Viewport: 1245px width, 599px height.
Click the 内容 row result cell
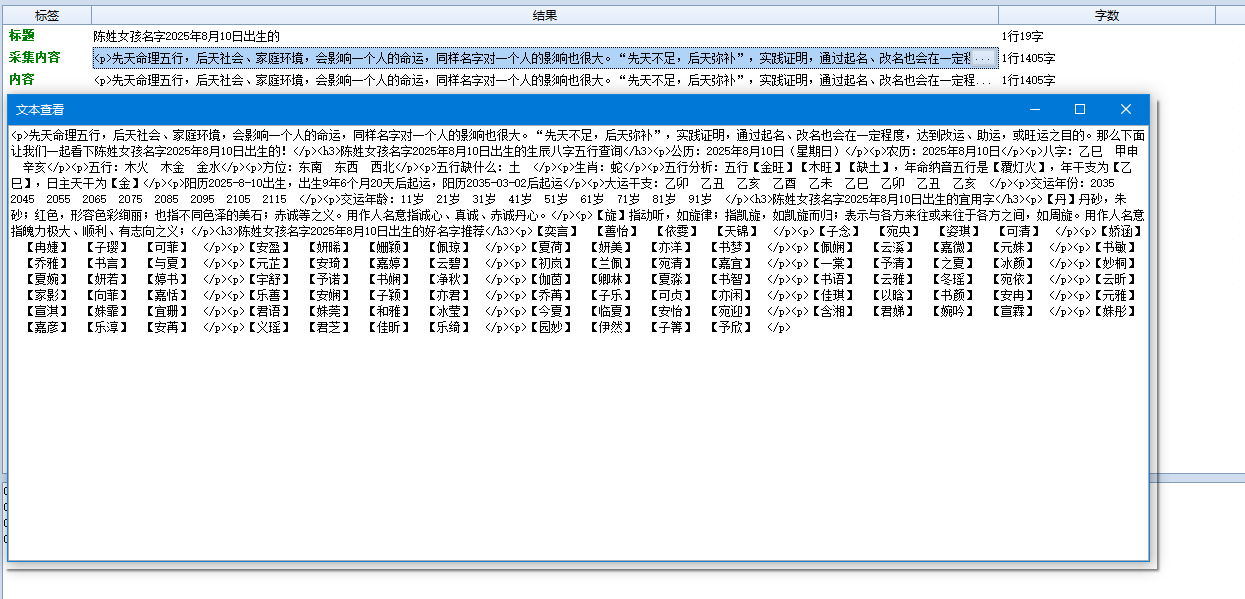[x=540, y=80]
